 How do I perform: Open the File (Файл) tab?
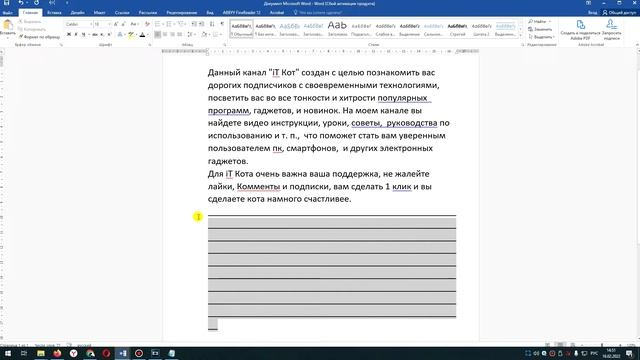click(7, 13)
